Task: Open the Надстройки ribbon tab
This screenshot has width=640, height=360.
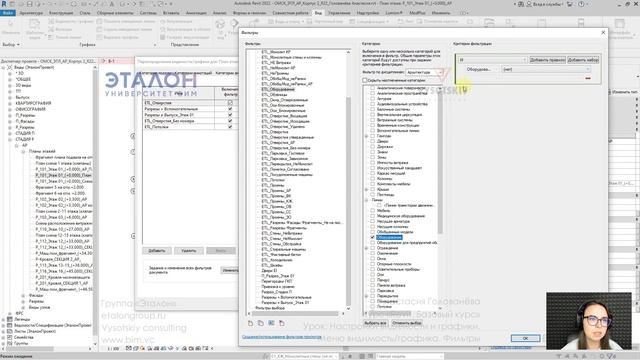Action: coord(367,13)
